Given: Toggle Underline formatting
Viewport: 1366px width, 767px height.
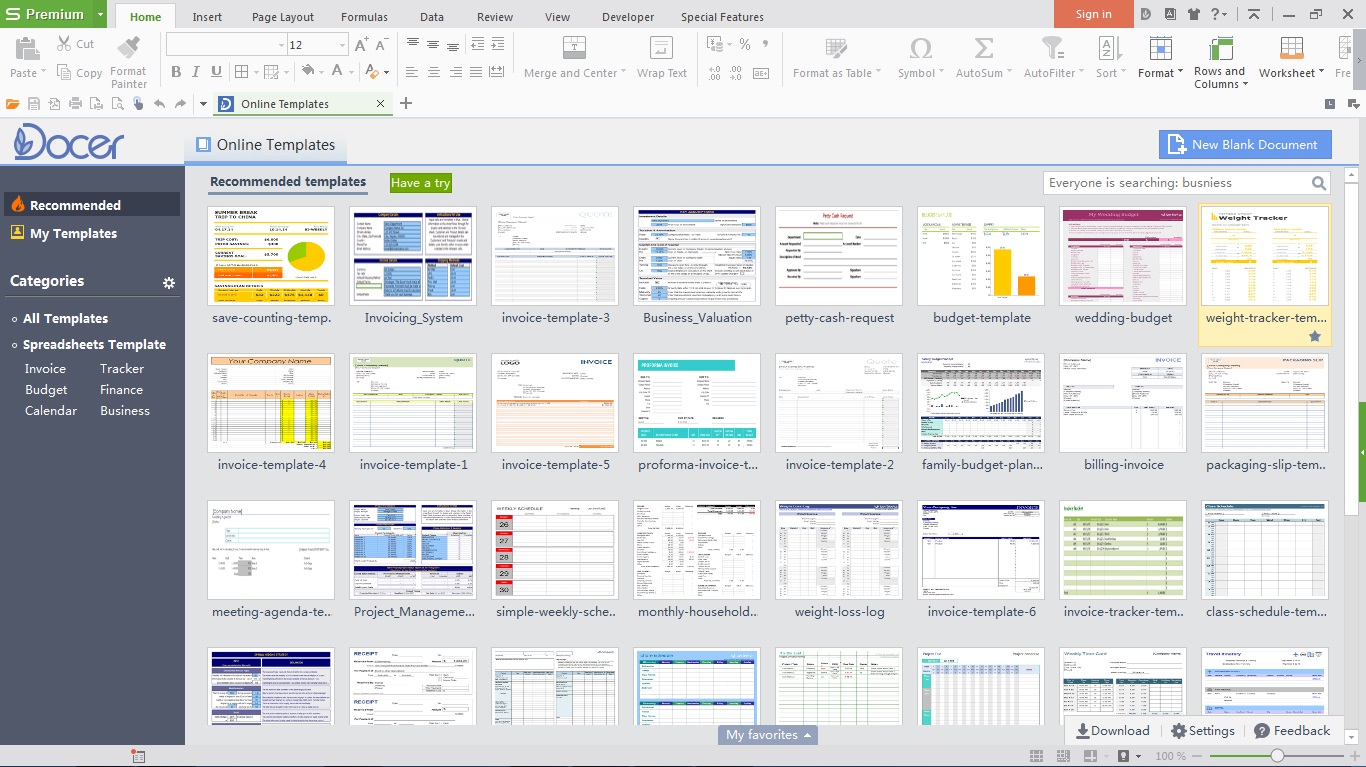Looking at the screenshot, I should coord(216,72).
